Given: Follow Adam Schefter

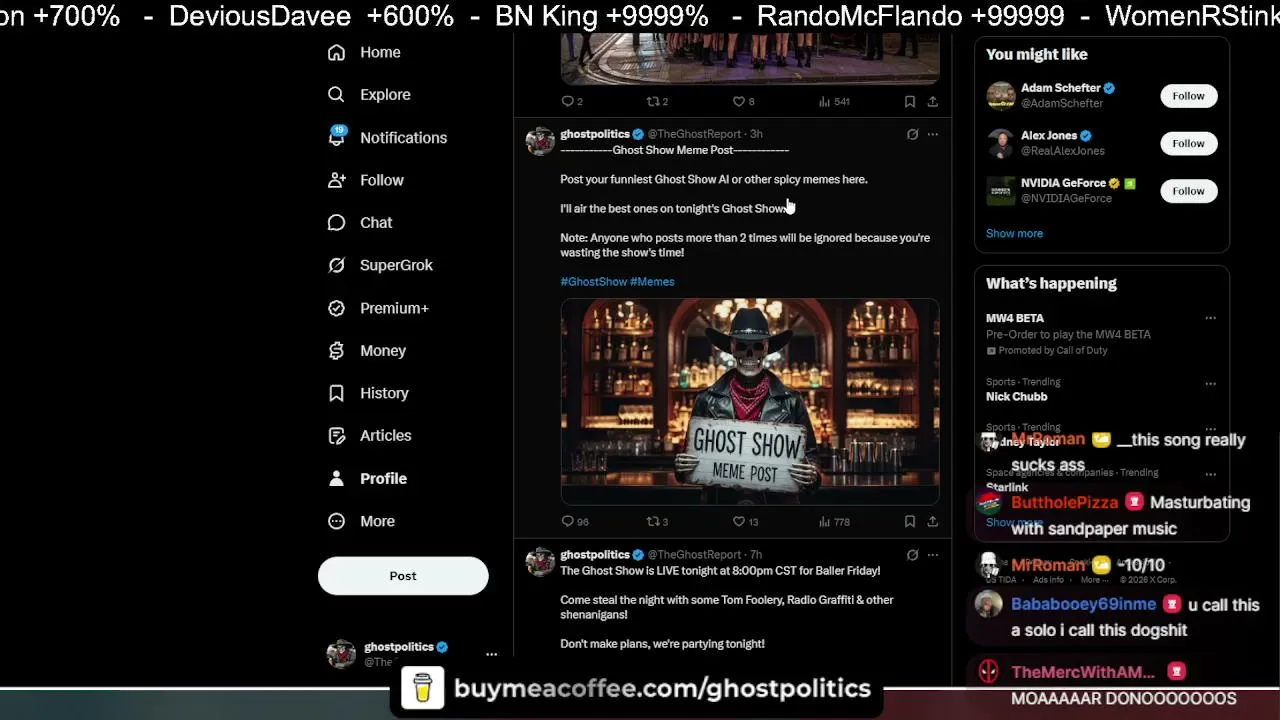Looking at the screenshot, I should [x=1188, y=96].
